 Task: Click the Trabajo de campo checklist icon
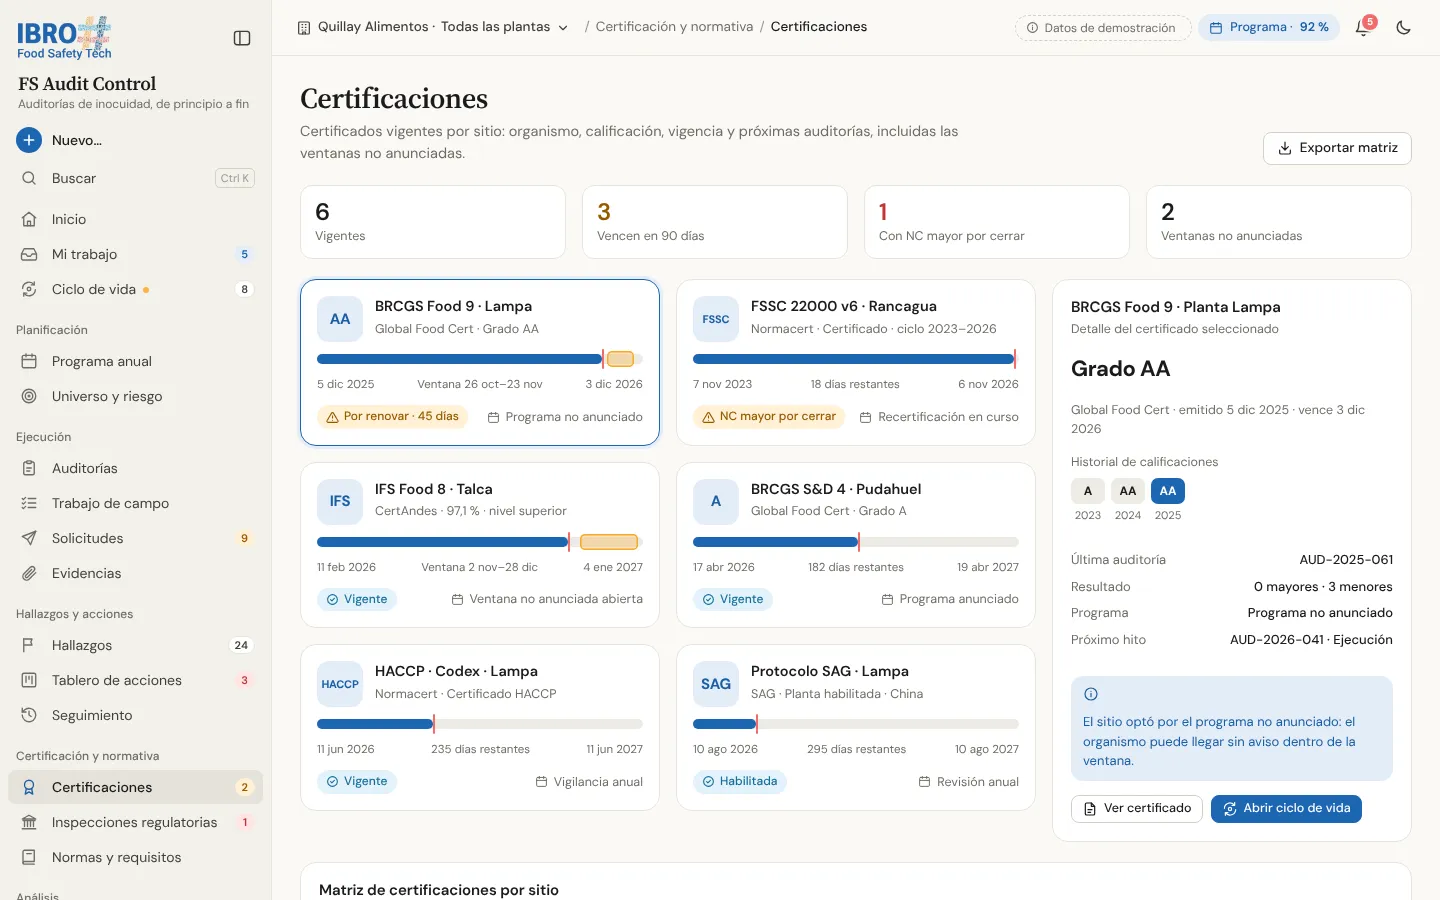[x=29, y=503]
